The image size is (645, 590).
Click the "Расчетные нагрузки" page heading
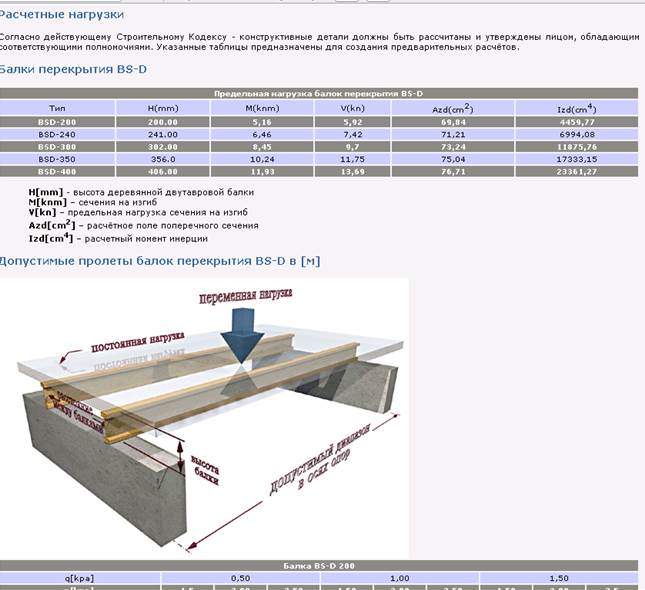click(x=62, y=15)
